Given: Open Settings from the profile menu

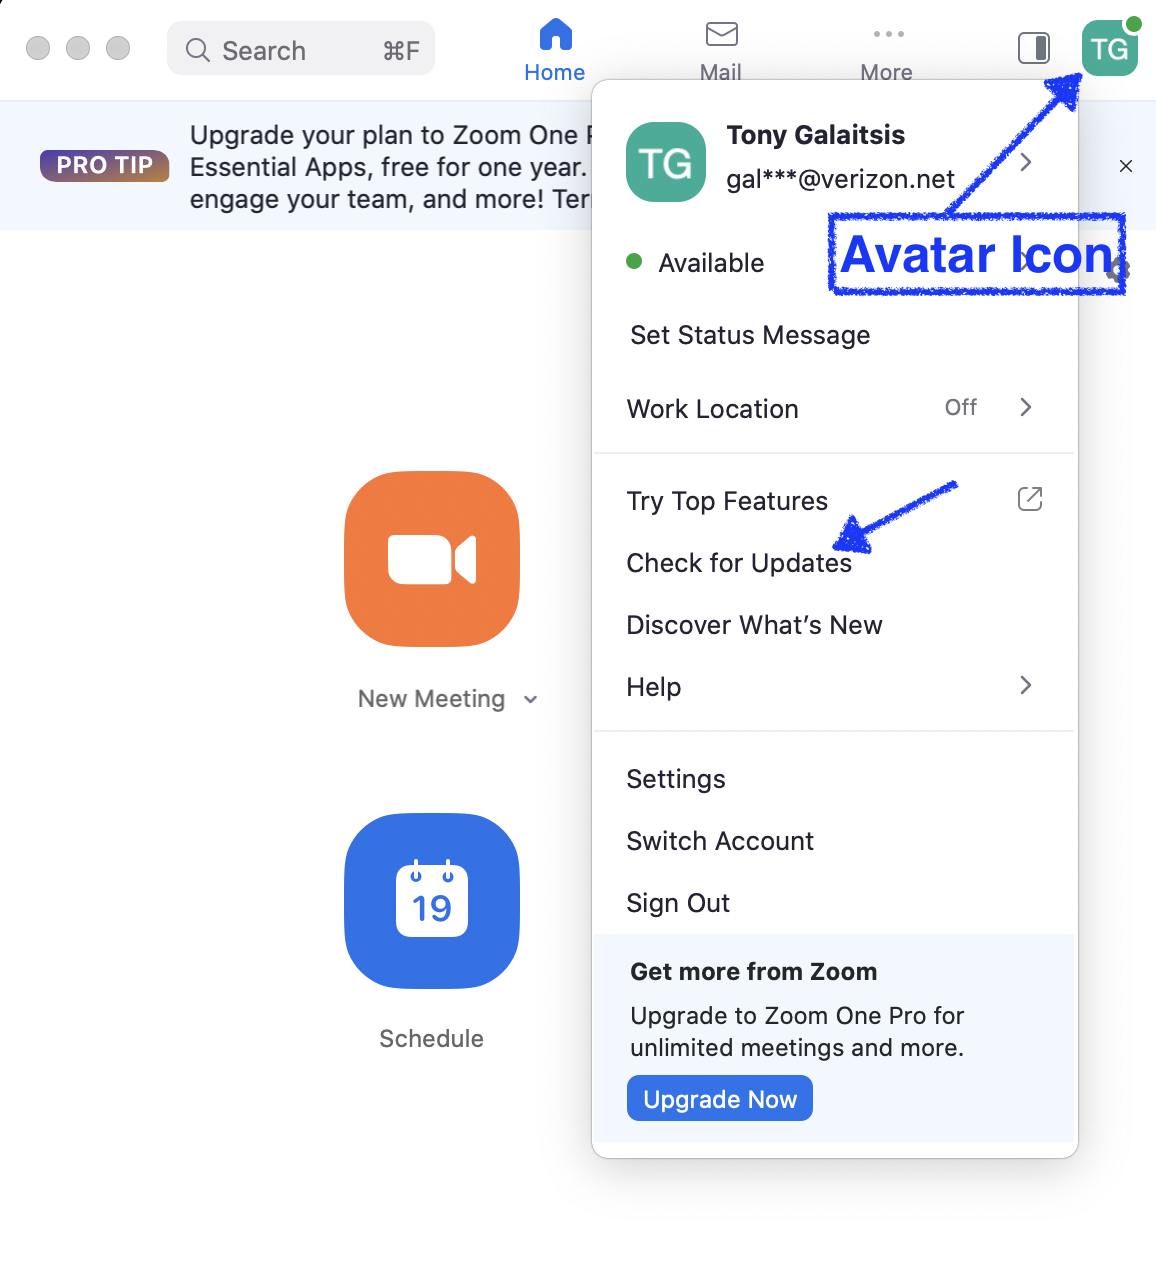Looking at the screenshot, I should coord(676,779).
